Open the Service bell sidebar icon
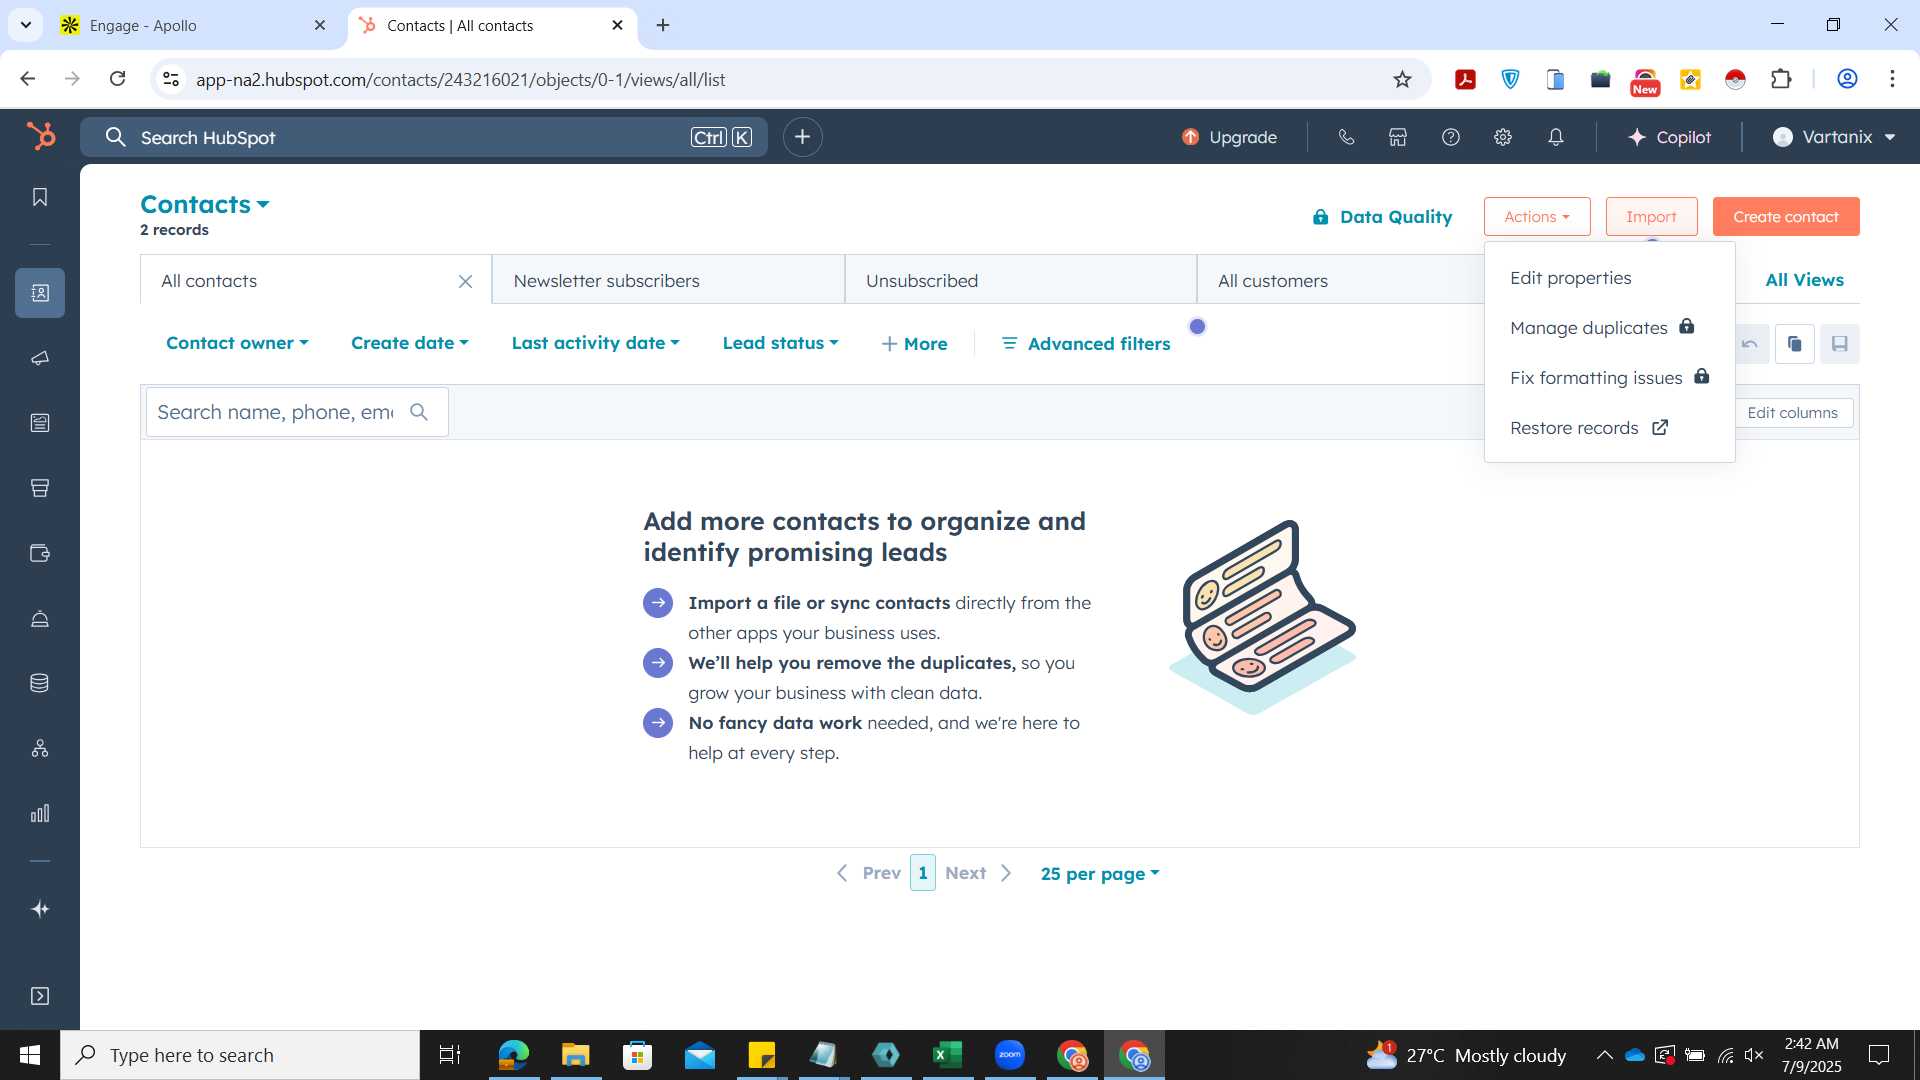 [40, 619]
